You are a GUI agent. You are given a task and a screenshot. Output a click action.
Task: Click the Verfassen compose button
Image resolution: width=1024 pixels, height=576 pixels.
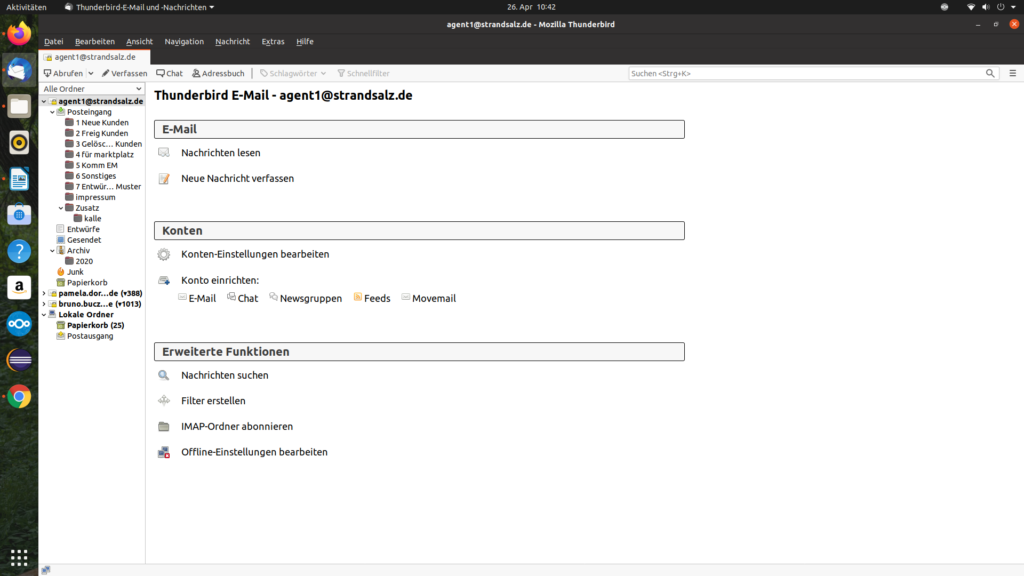click(x=124, y=73)
